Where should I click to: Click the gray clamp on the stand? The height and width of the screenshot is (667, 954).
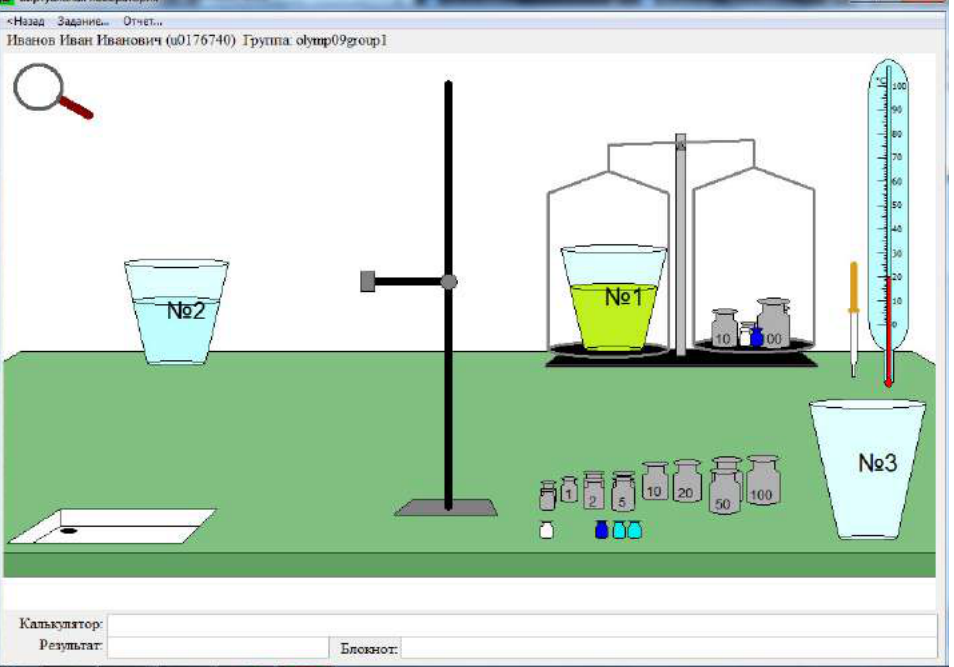(x=368, y=281)
